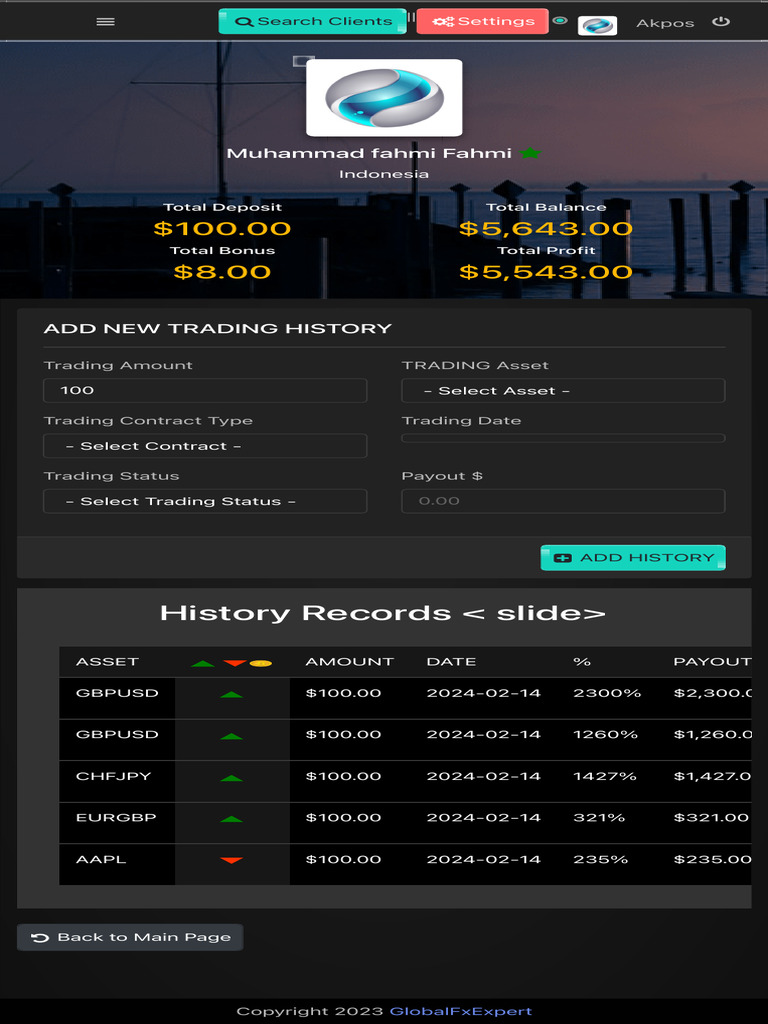This screenshot has height=1024, width=768.
Task: Click the red down arrow in the AAPL row
Action: coord(231,861)
